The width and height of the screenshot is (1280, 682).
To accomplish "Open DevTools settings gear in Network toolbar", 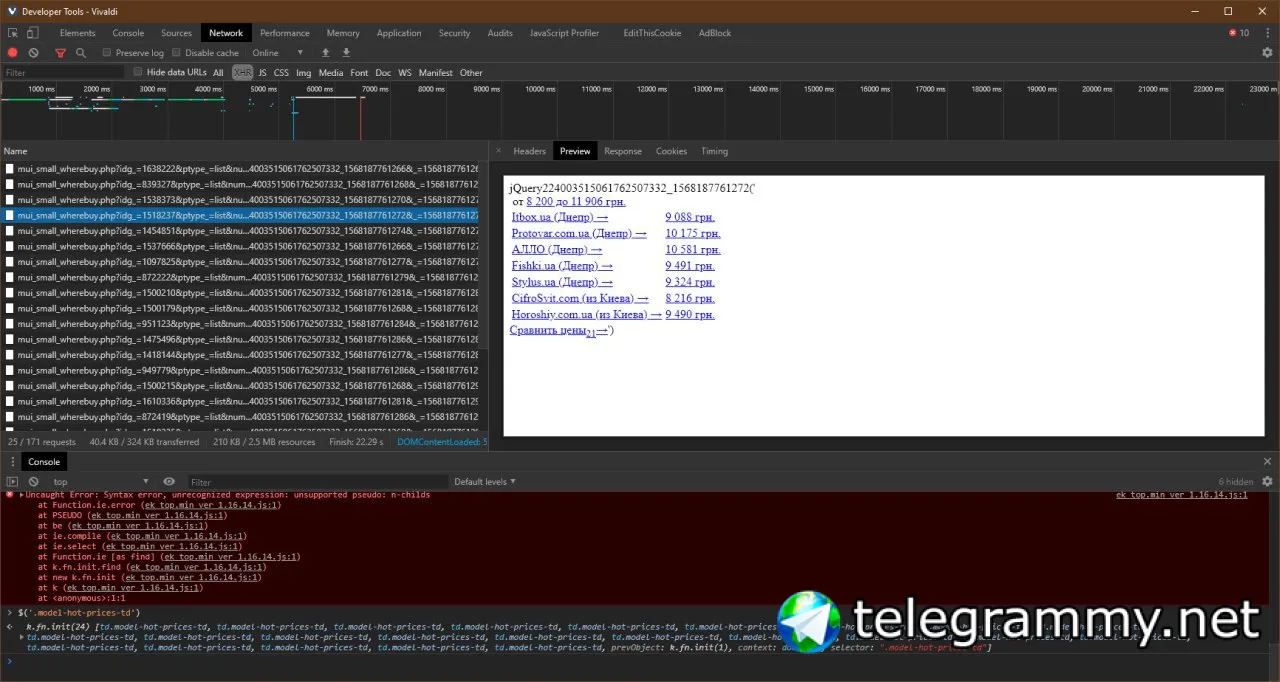I will coord(1267,53).
